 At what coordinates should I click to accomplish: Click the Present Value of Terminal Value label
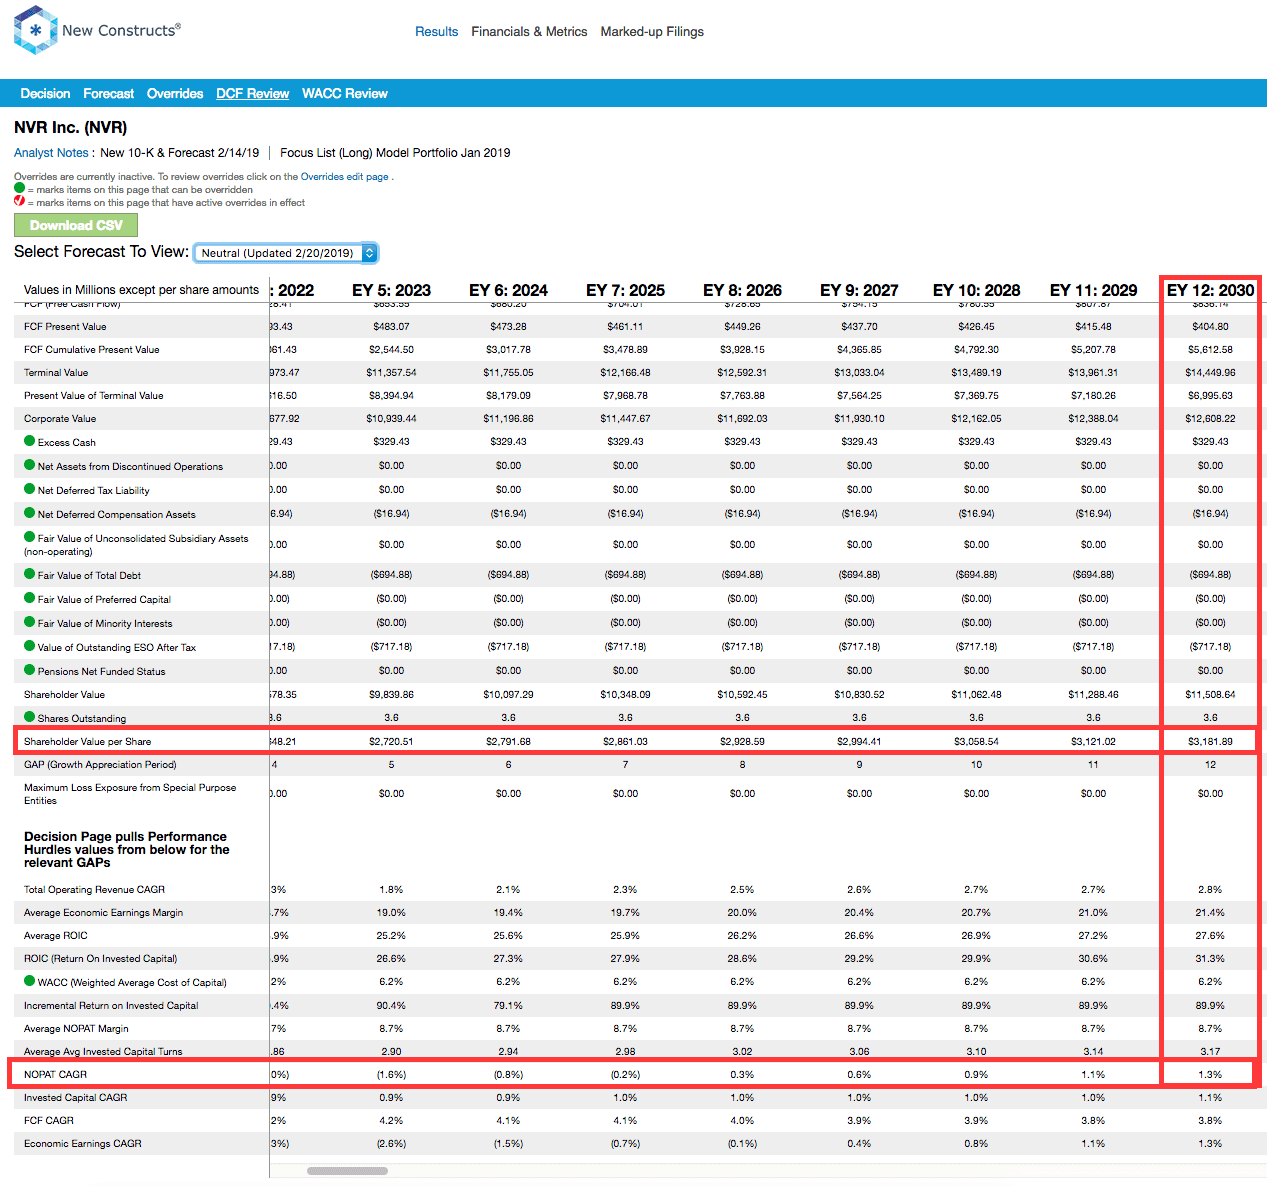[x=94, y=395]
